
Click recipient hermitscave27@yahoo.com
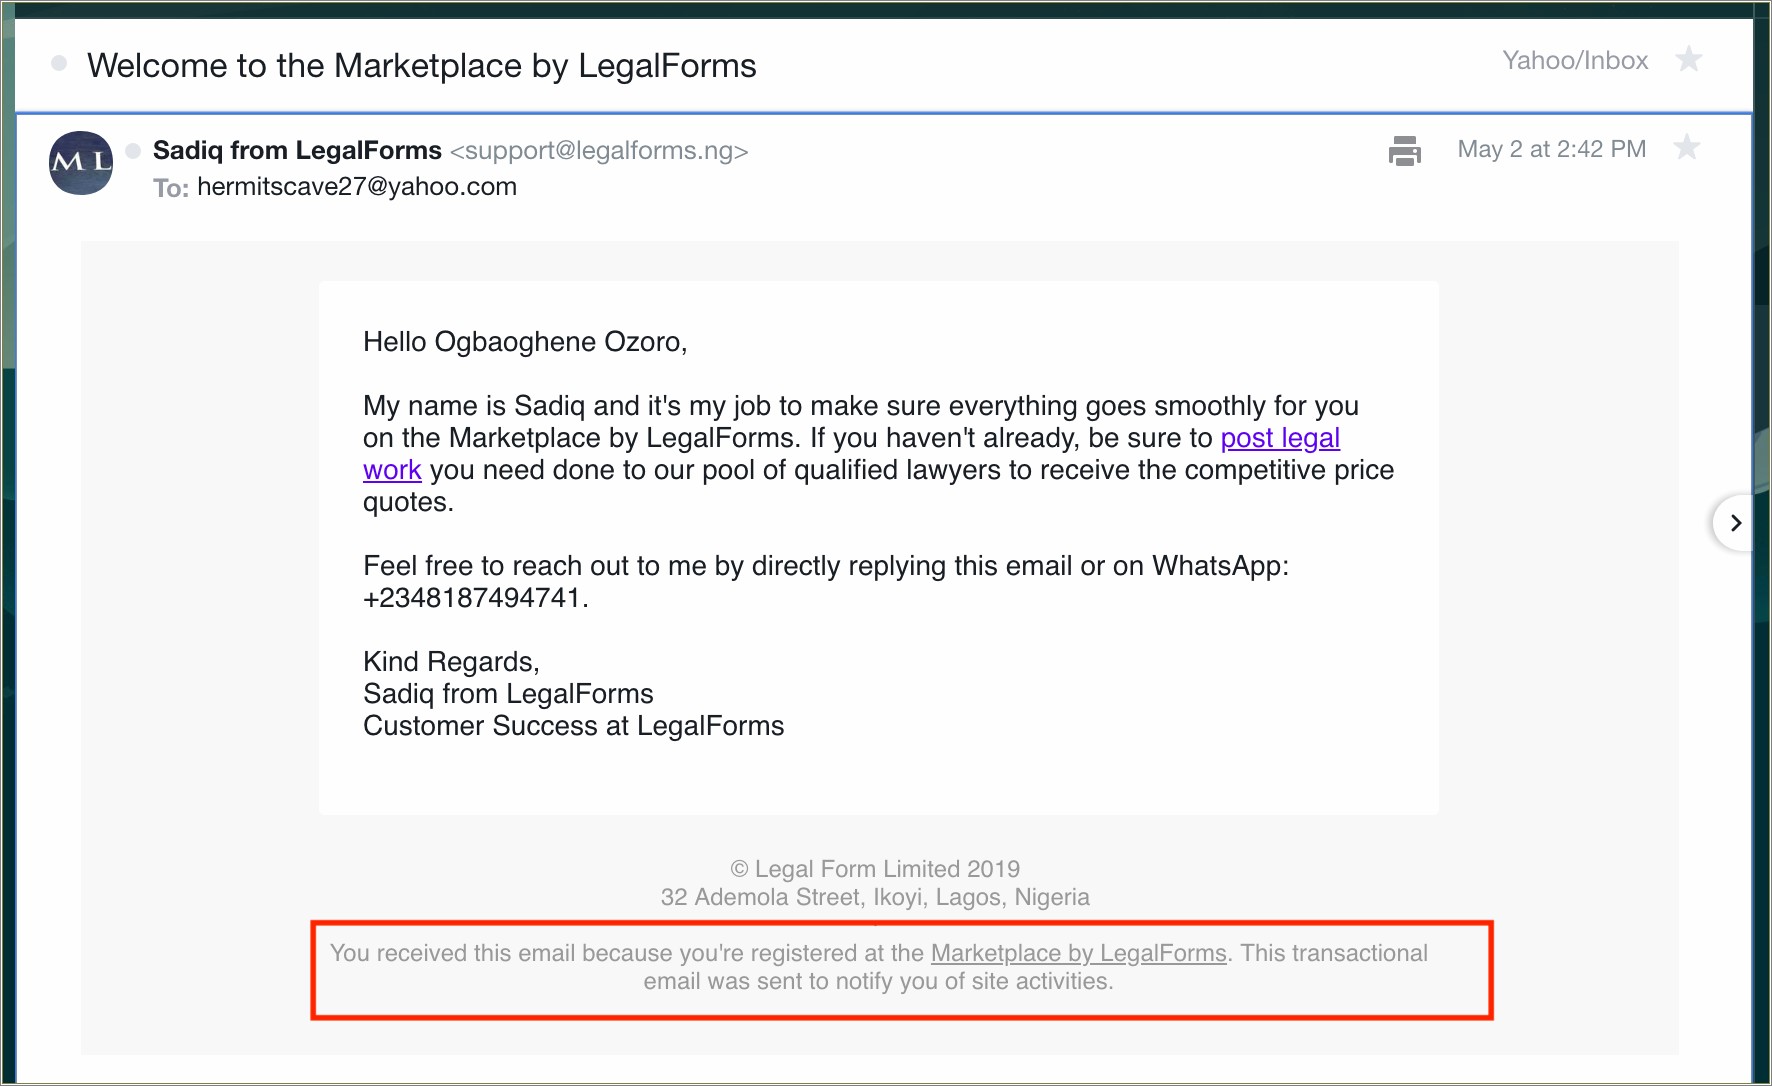tap(357, 187)
